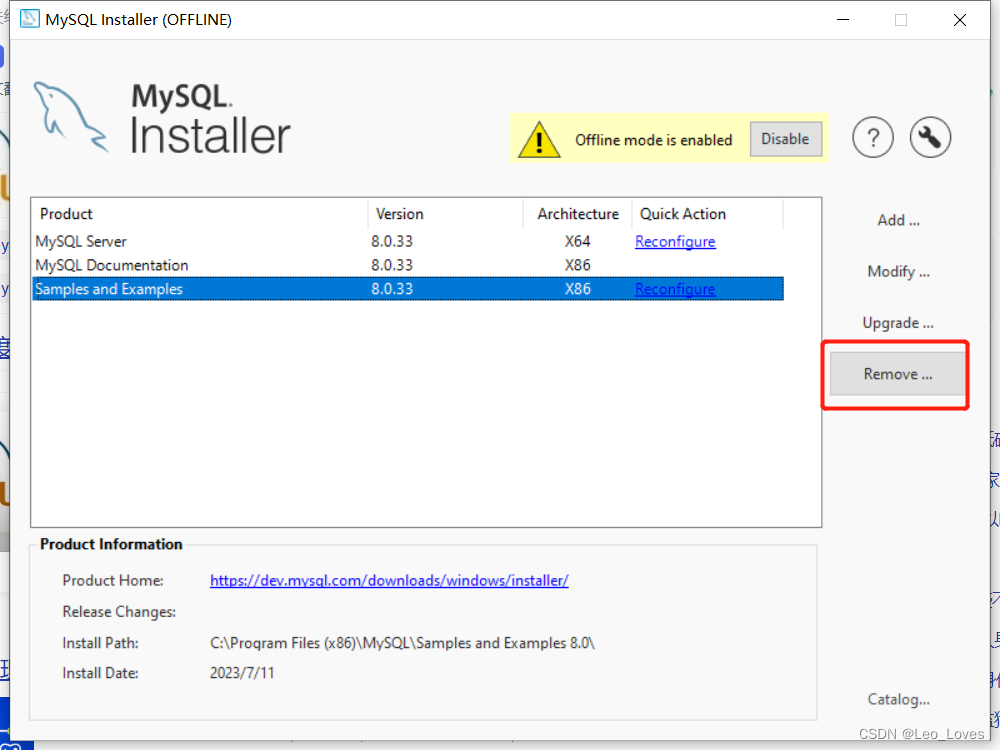1000x750 pixels.
Task: Open the Product Home download page link
Action: 389,580
